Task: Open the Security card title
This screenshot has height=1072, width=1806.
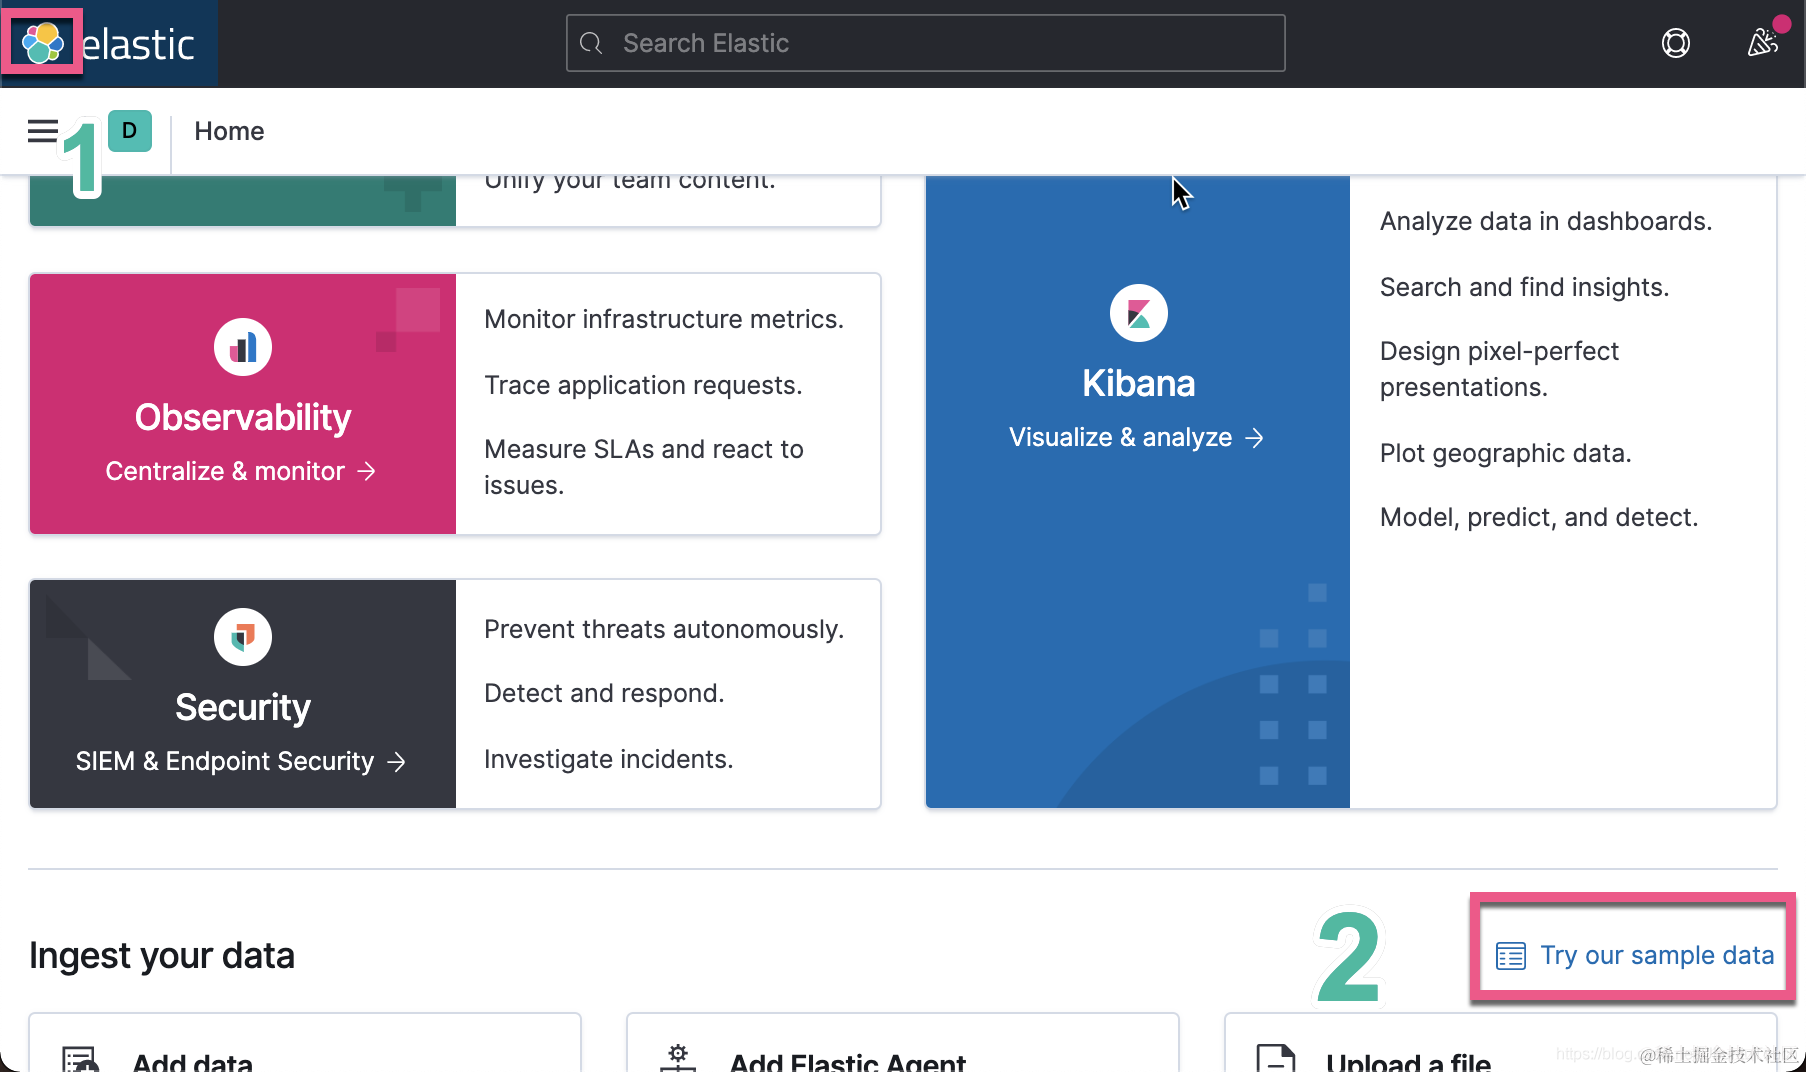Action: 243,707
